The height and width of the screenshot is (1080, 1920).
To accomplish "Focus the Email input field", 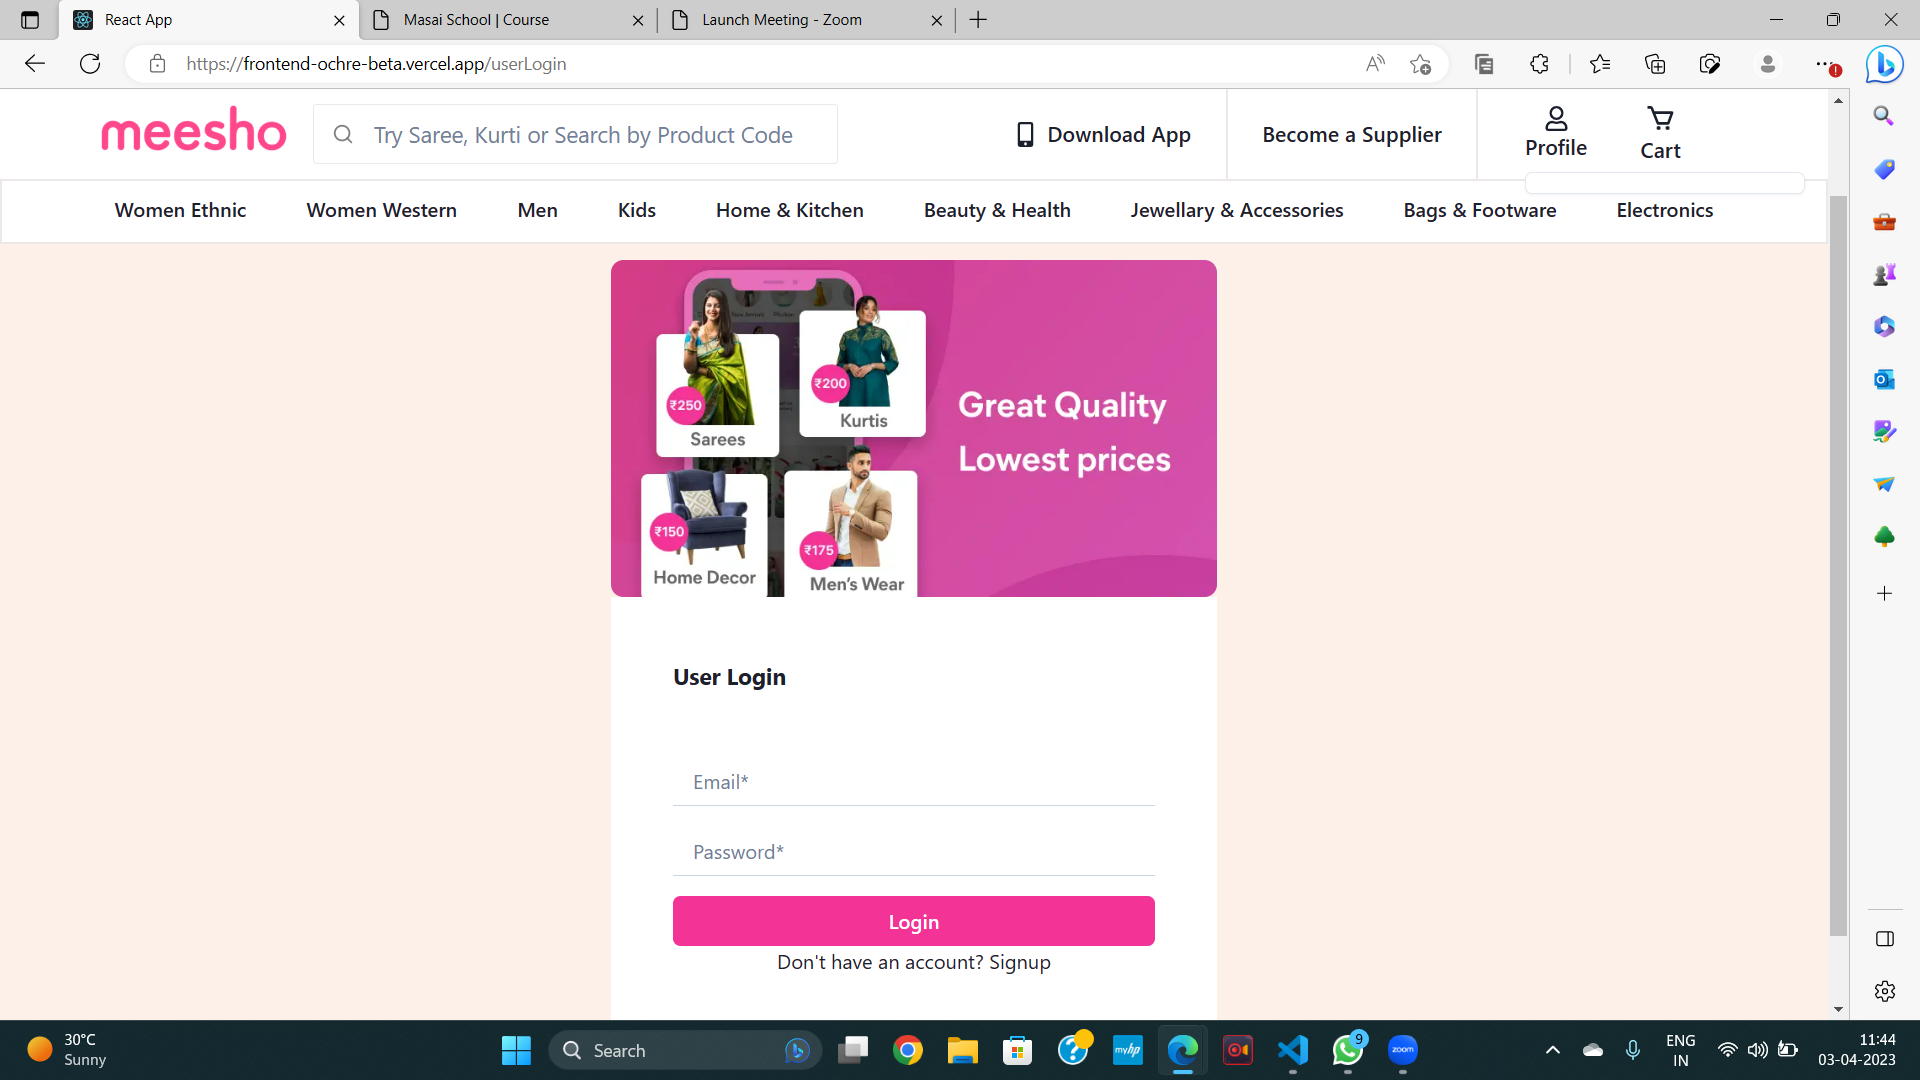I will (x=913, y=782).
